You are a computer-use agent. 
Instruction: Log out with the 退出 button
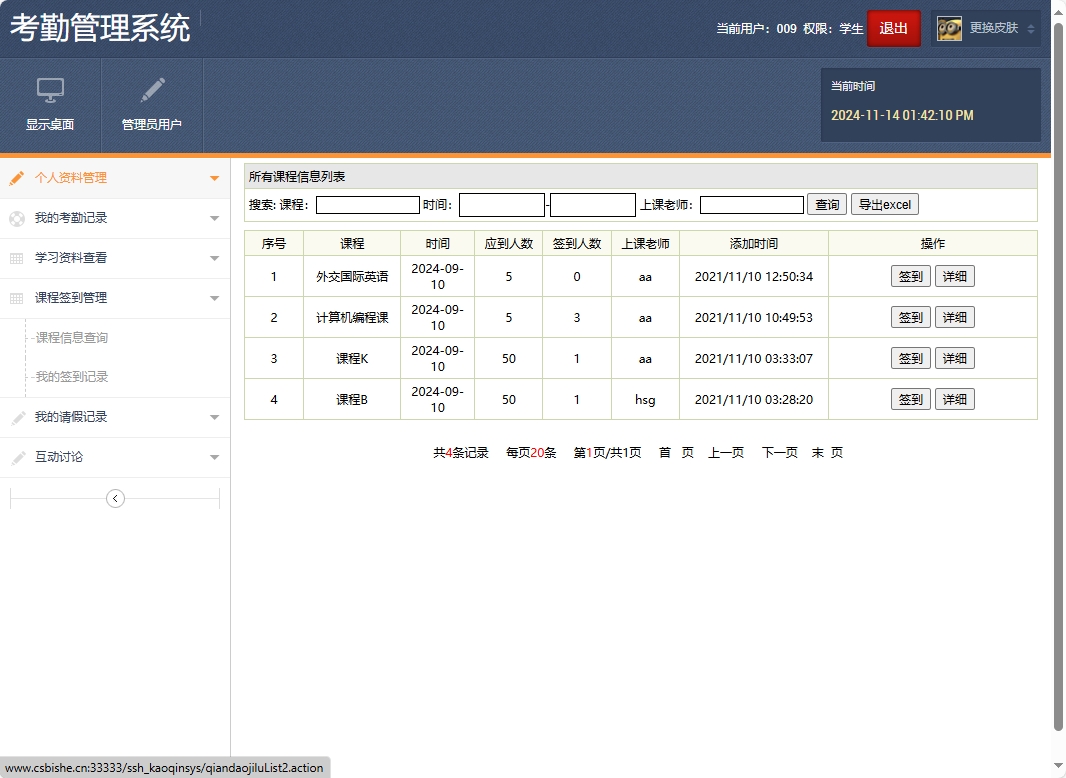click(893, 28)
